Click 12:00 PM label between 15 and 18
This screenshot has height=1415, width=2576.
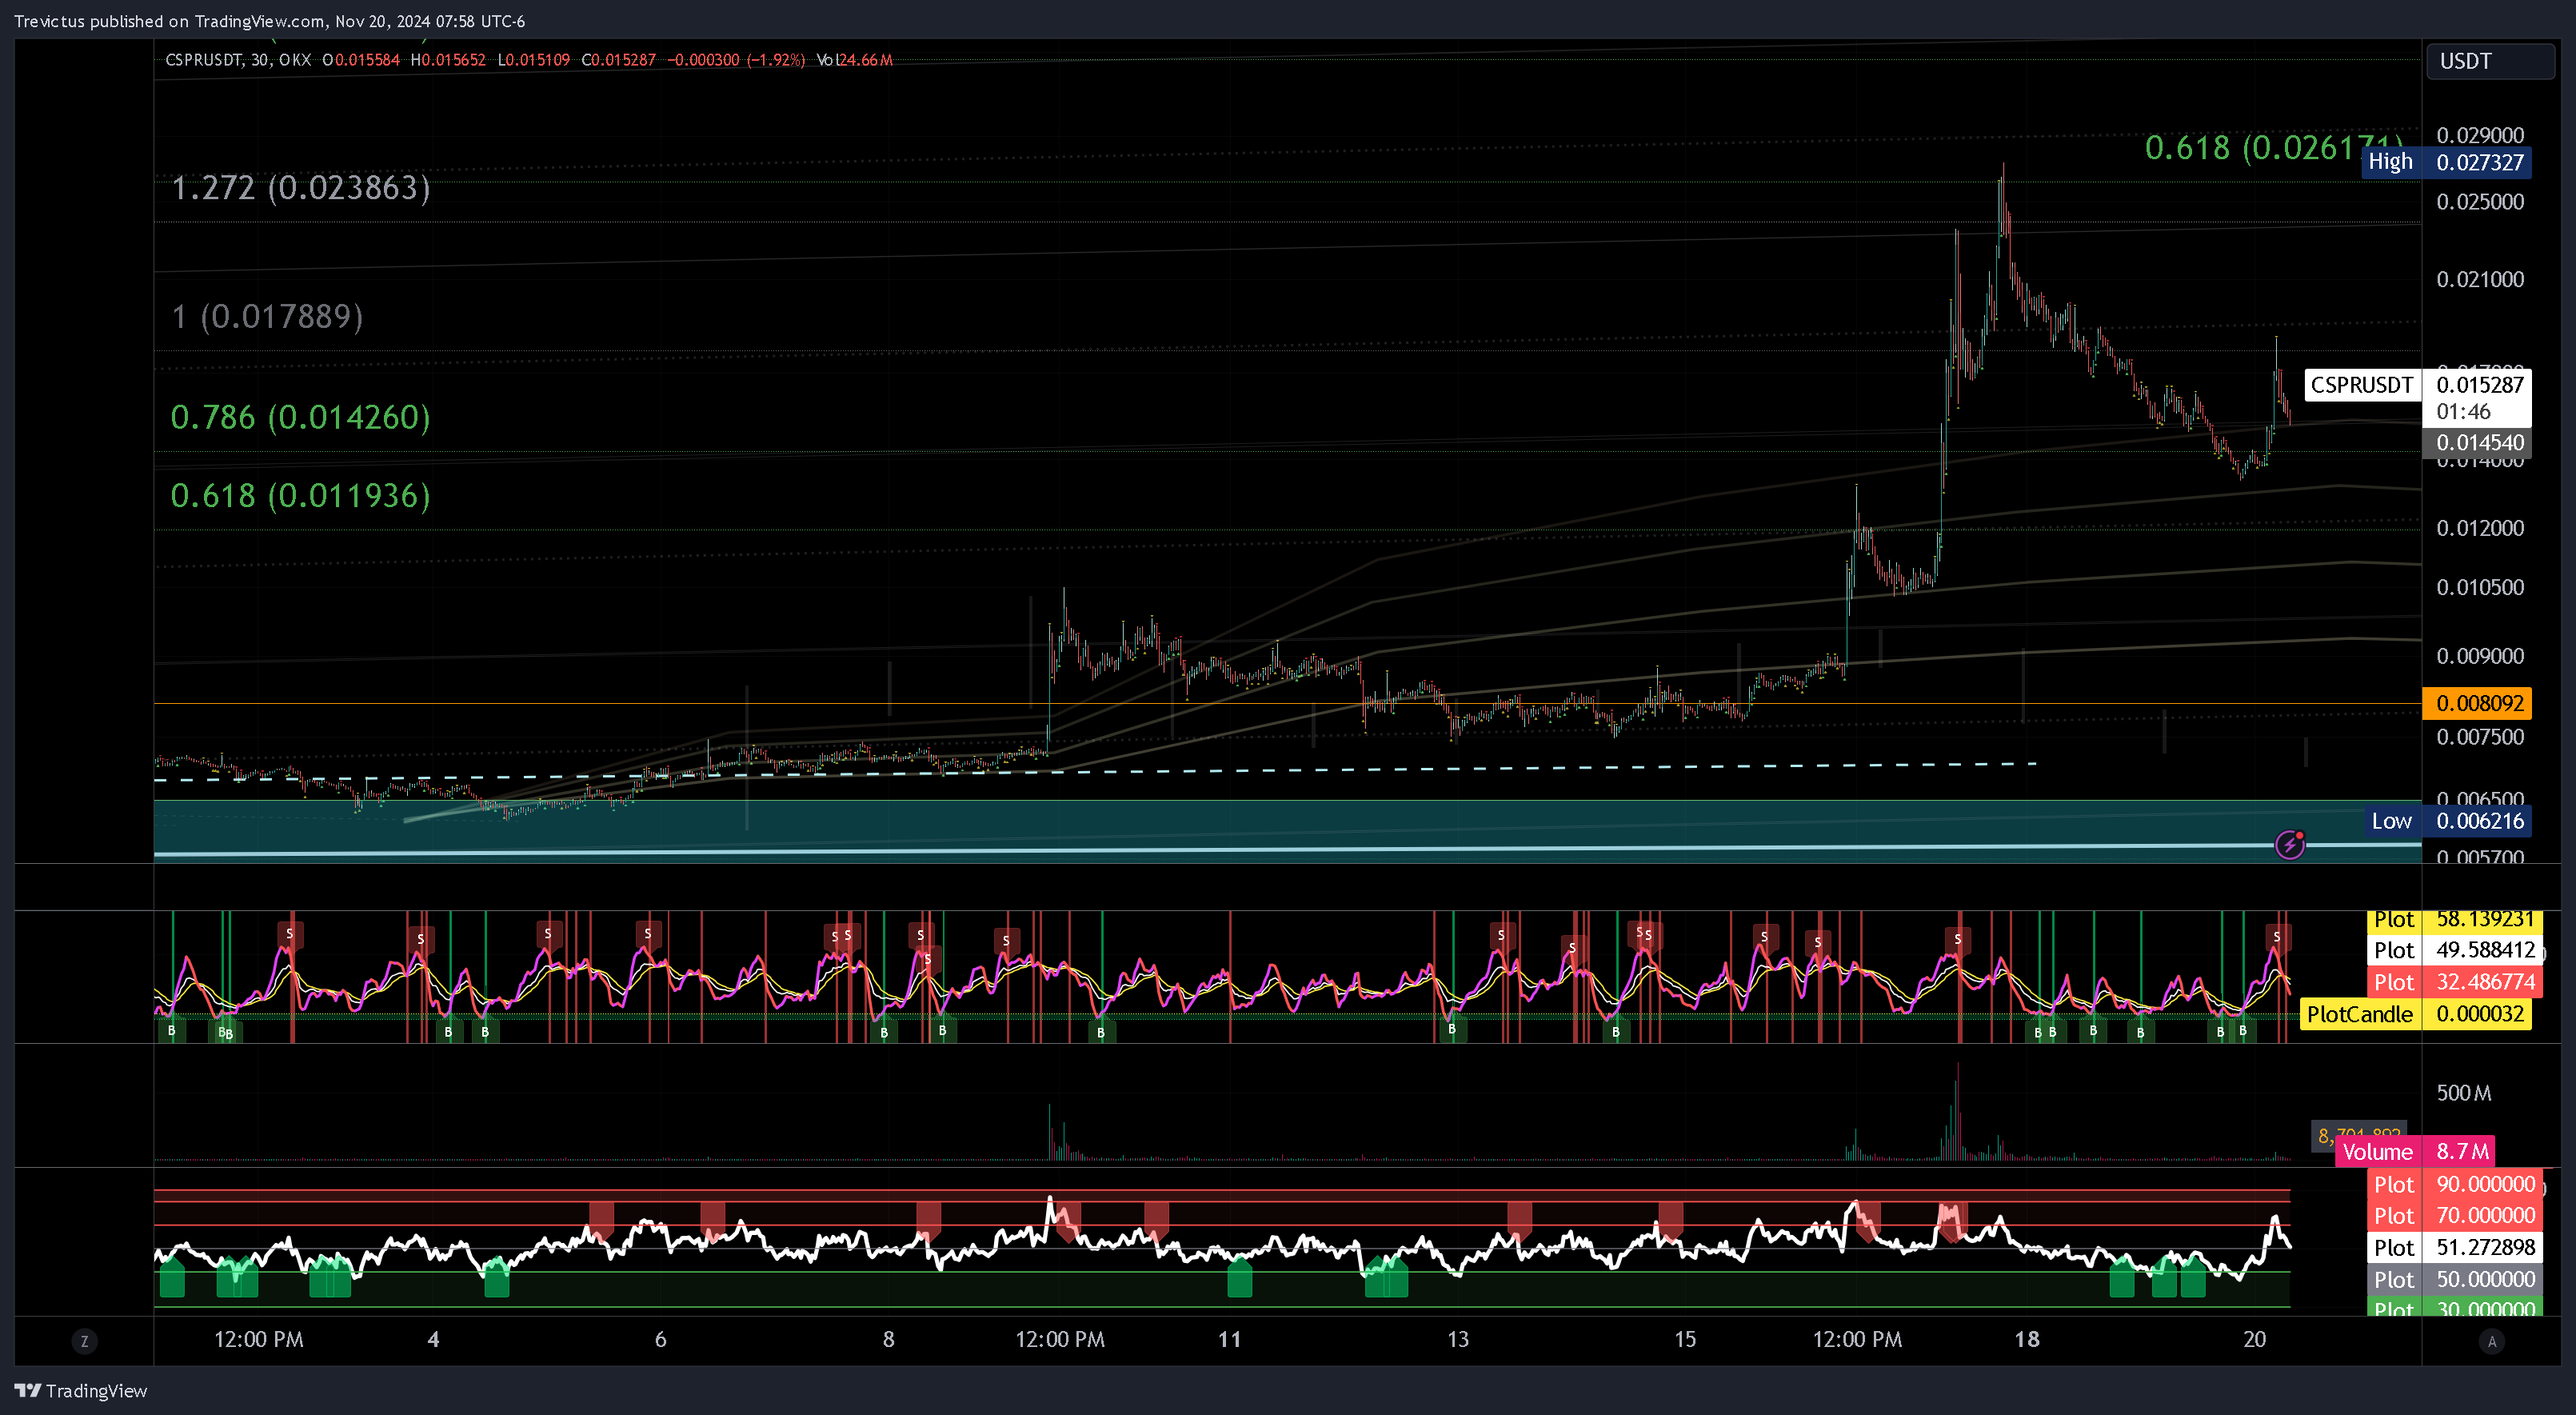(x=1857, y=1339)
